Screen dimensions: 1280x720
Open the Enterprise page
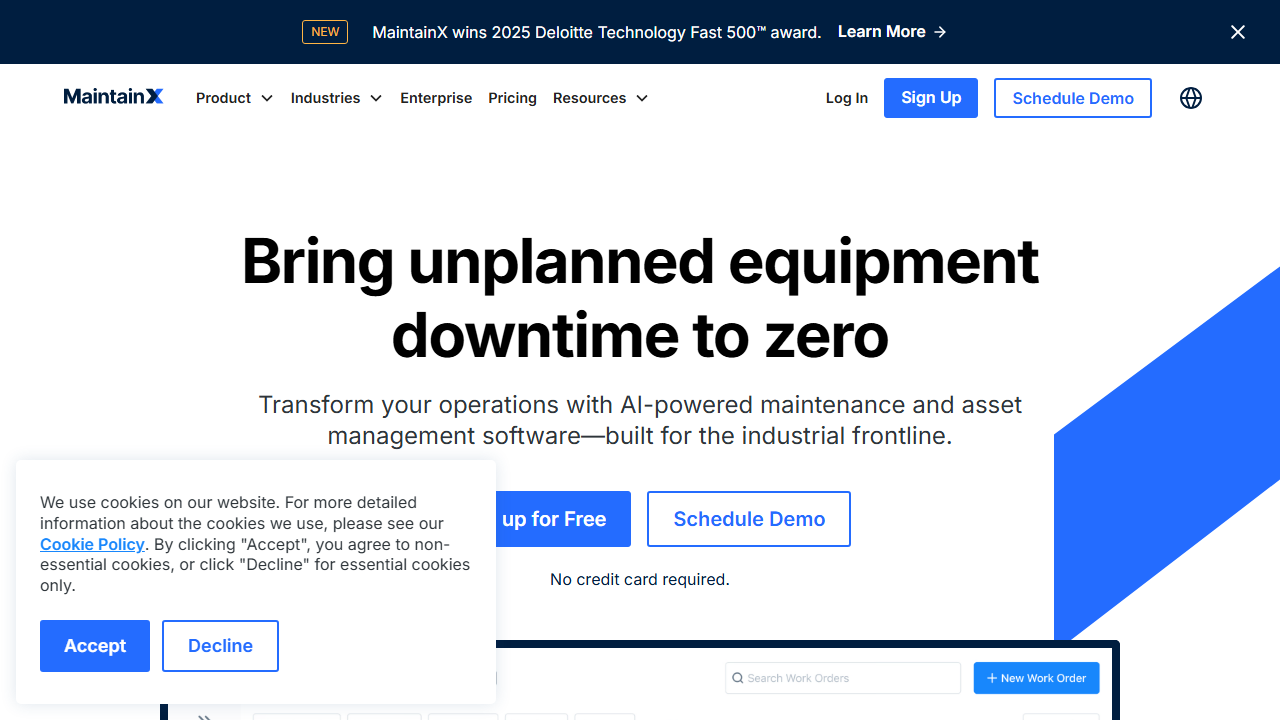pyautogui.click(x=436, y=98)
